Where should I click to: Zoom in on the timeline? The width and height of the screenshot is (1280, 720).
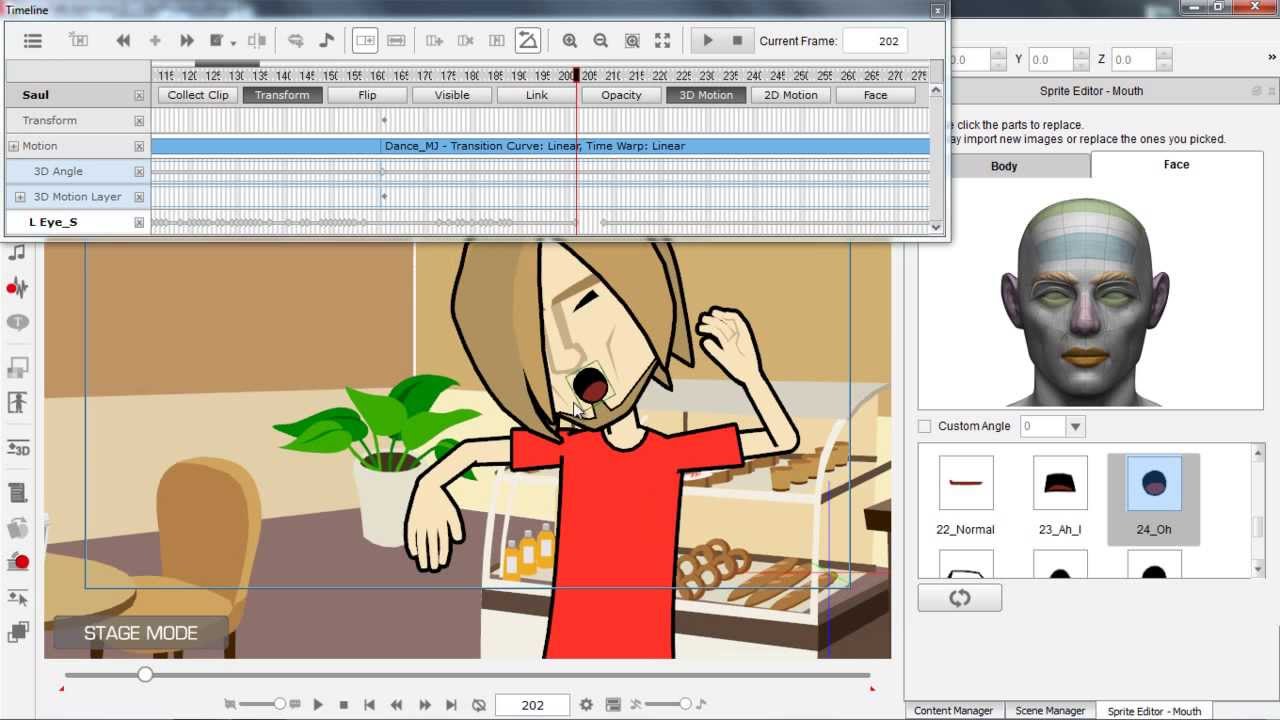[570, 40]
